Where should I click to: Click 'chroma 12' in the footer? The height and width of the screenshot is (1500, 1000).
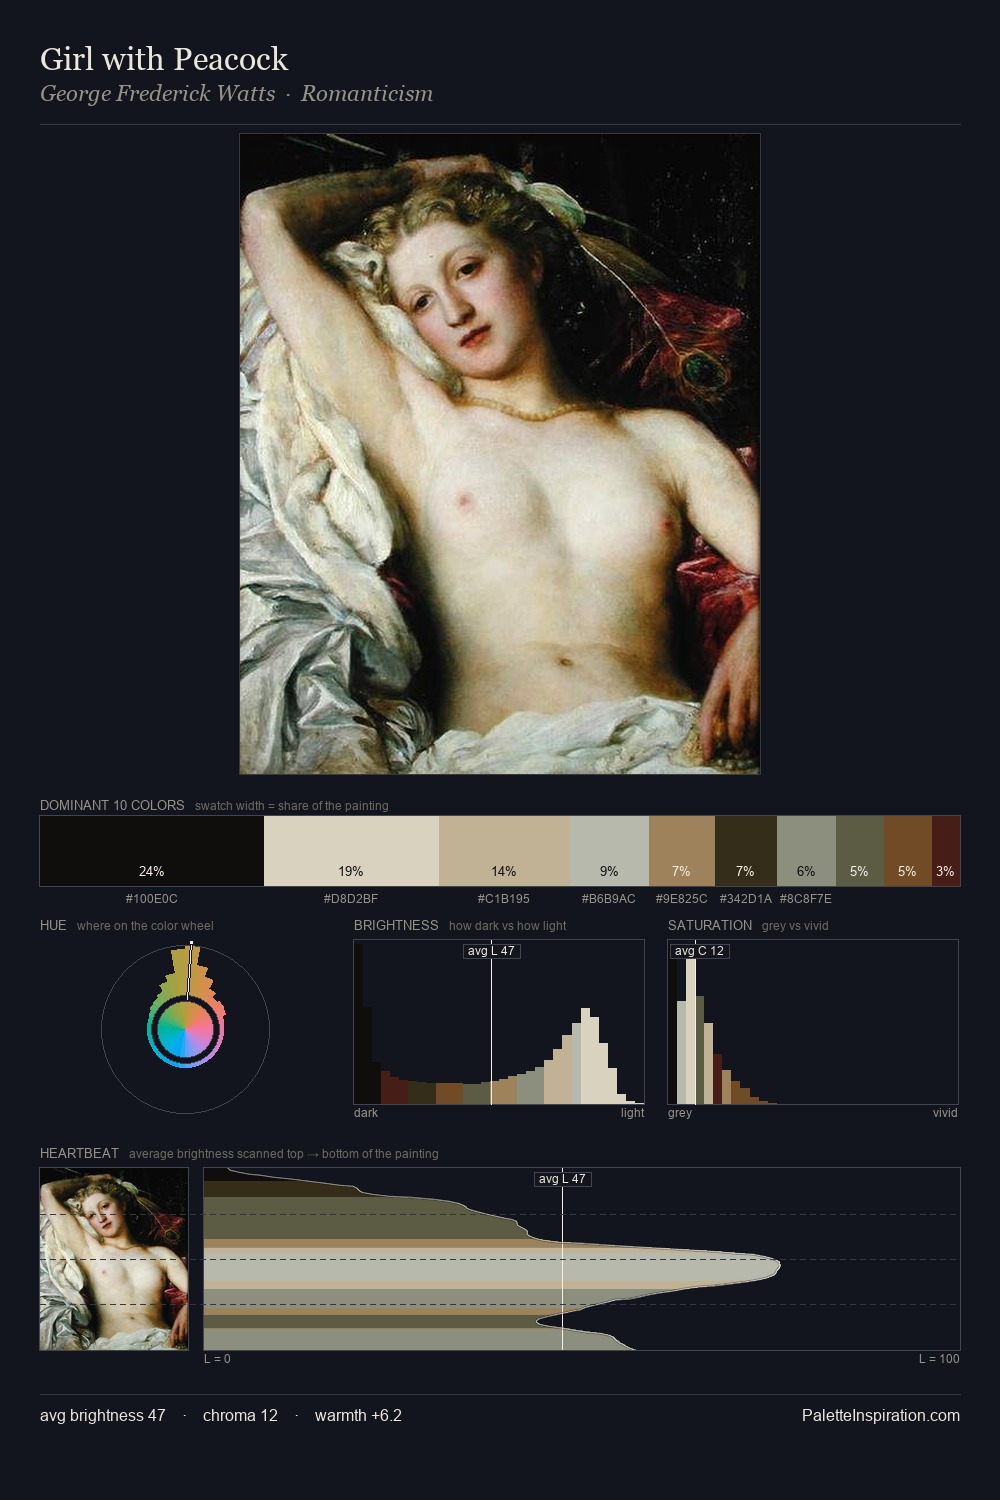pos(240,1415)
